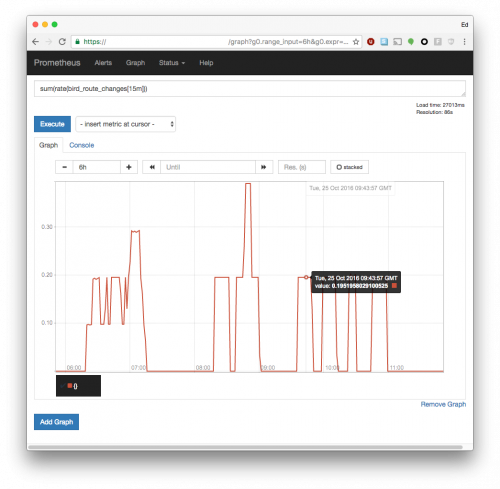The image size is (500, 489).
Task: Click the highlighted data point on the graph
Action: coord(306,277)
